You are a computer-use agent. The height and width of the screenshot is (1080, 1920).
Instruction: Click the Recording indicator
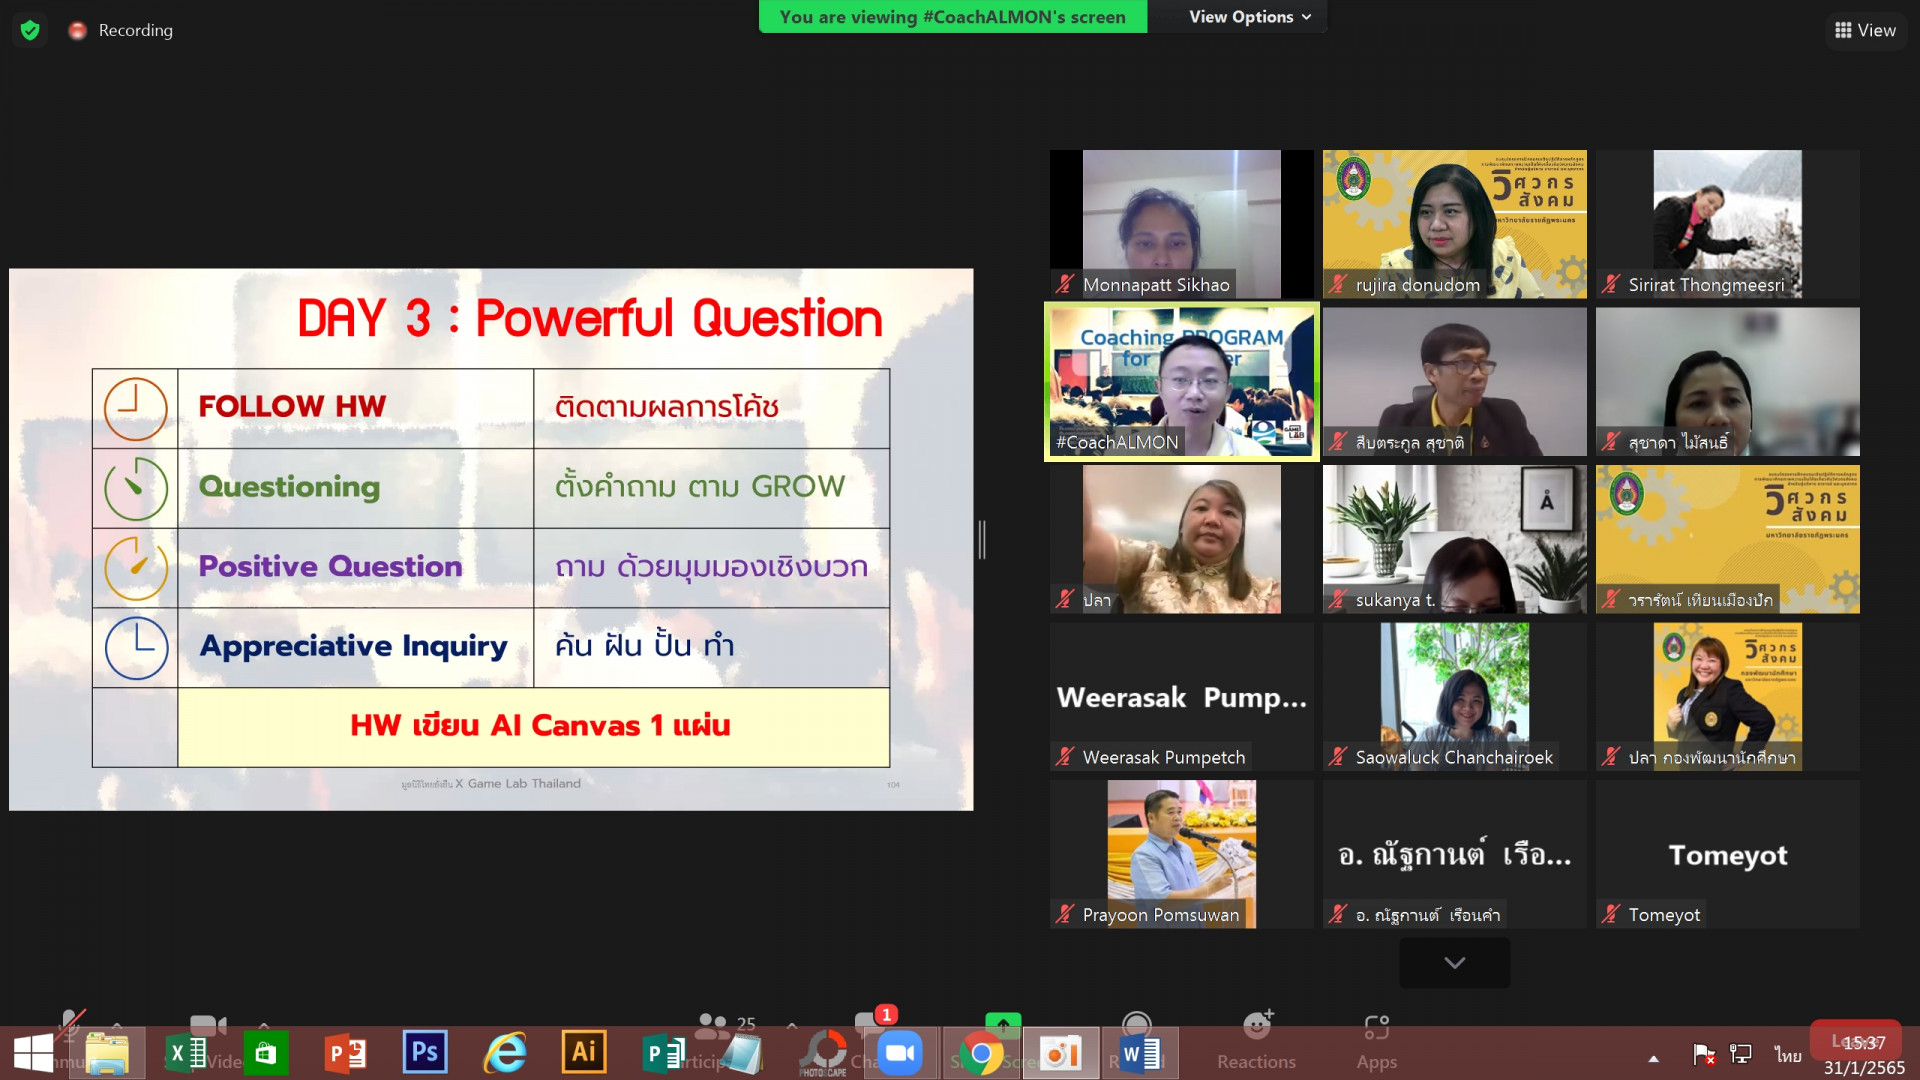[x=120, y=30]
